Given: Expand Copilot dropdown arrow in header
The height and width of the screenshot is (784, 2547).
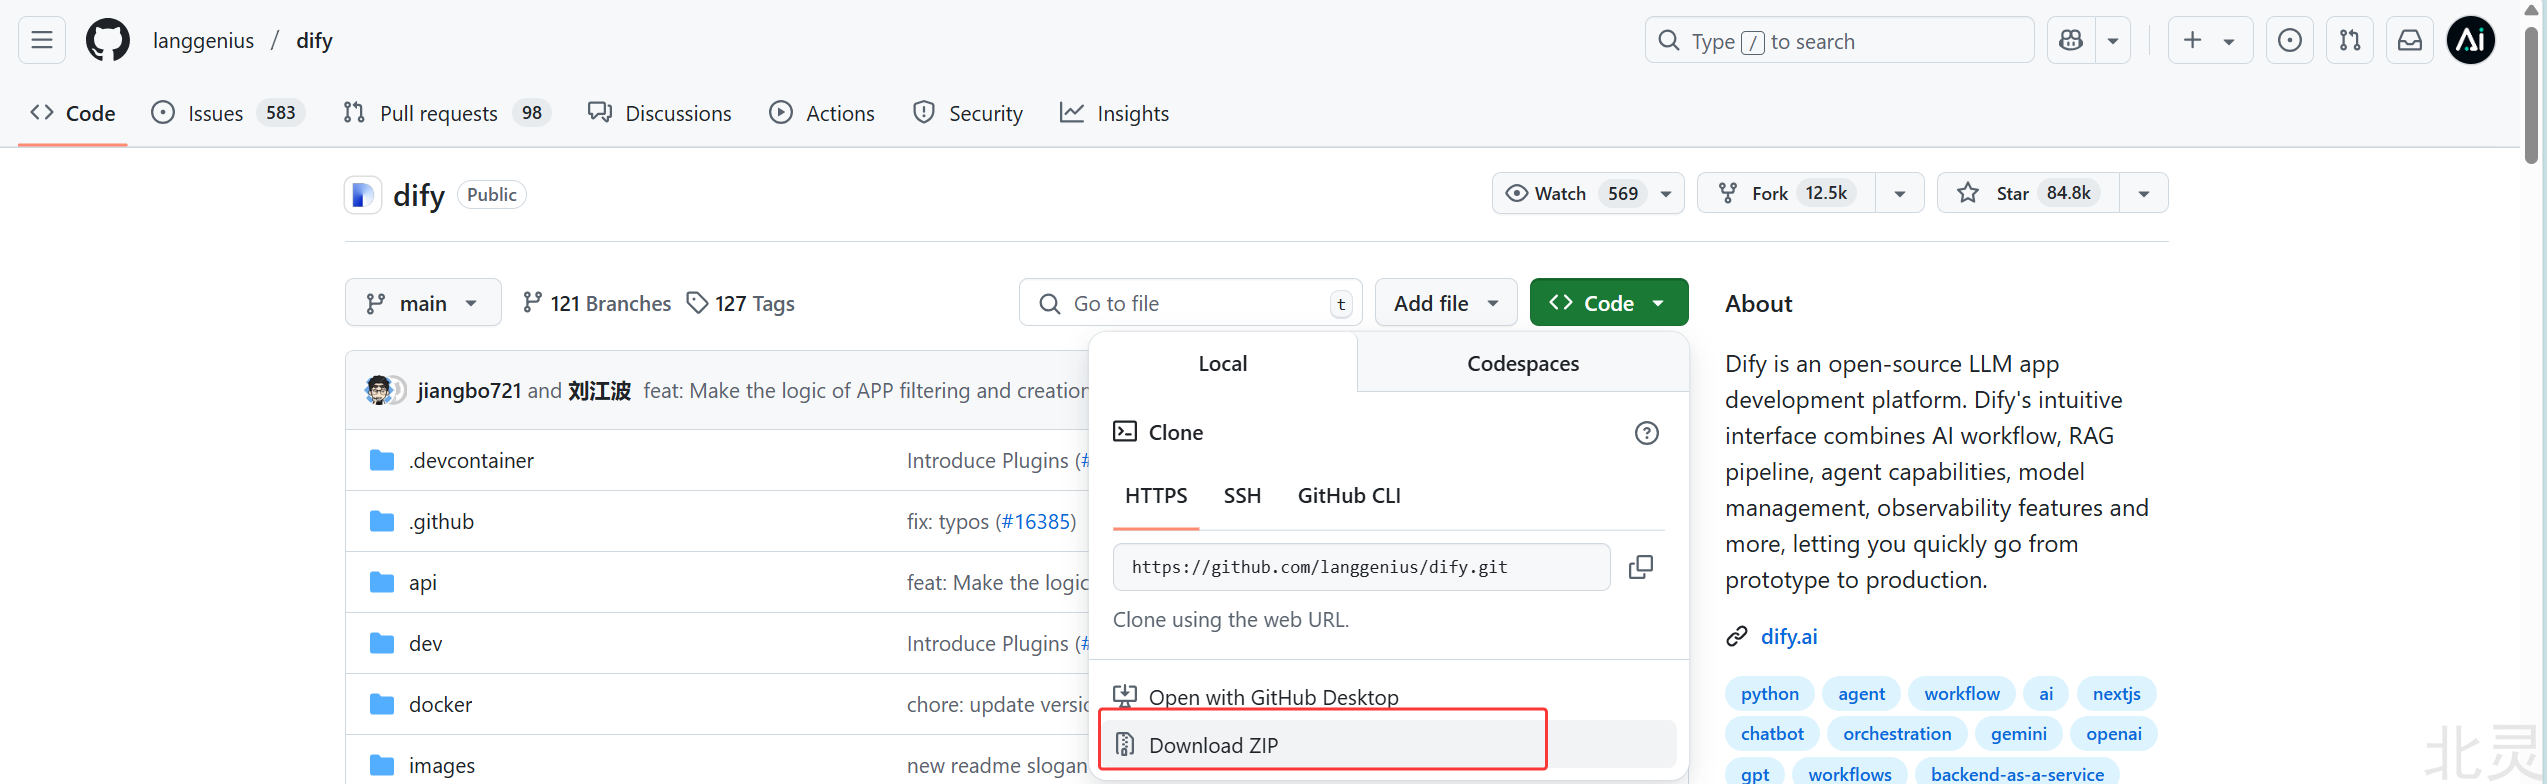Looking at the screenshot, I should pos(2113,40).
